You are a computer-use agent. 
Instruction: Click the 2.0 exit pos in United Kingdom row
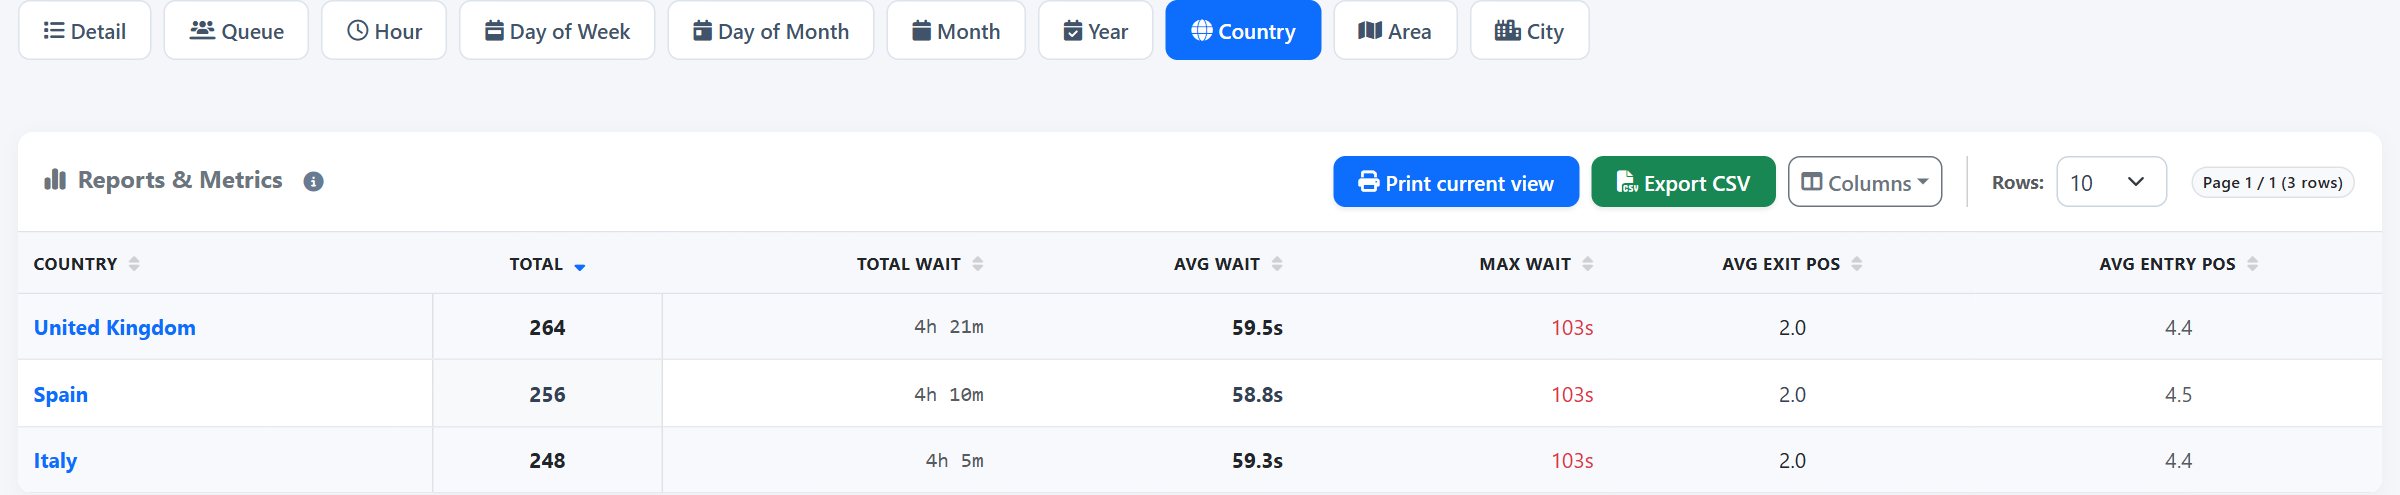pyautogui.click(x=1792, y=328)
